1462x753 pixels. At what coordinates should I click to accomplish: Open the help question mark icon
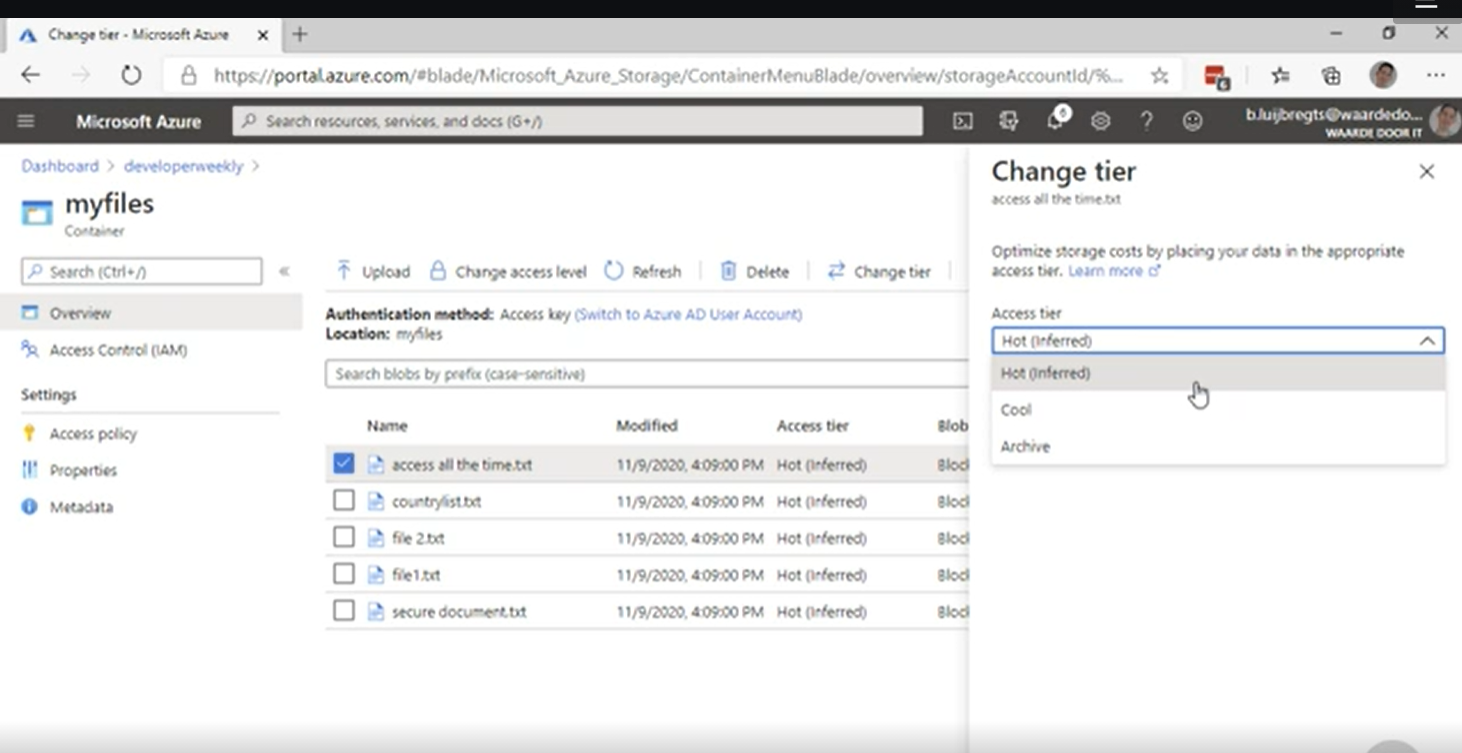(1147, 121)
